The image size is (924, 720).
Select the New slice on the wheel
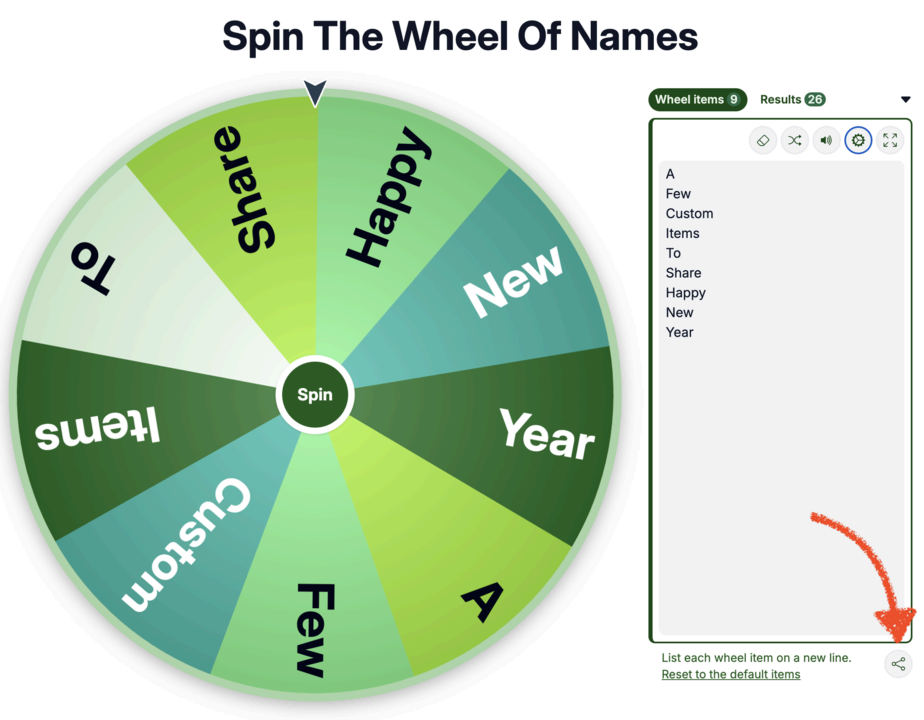pyautogui.click(x=510, y=280)
